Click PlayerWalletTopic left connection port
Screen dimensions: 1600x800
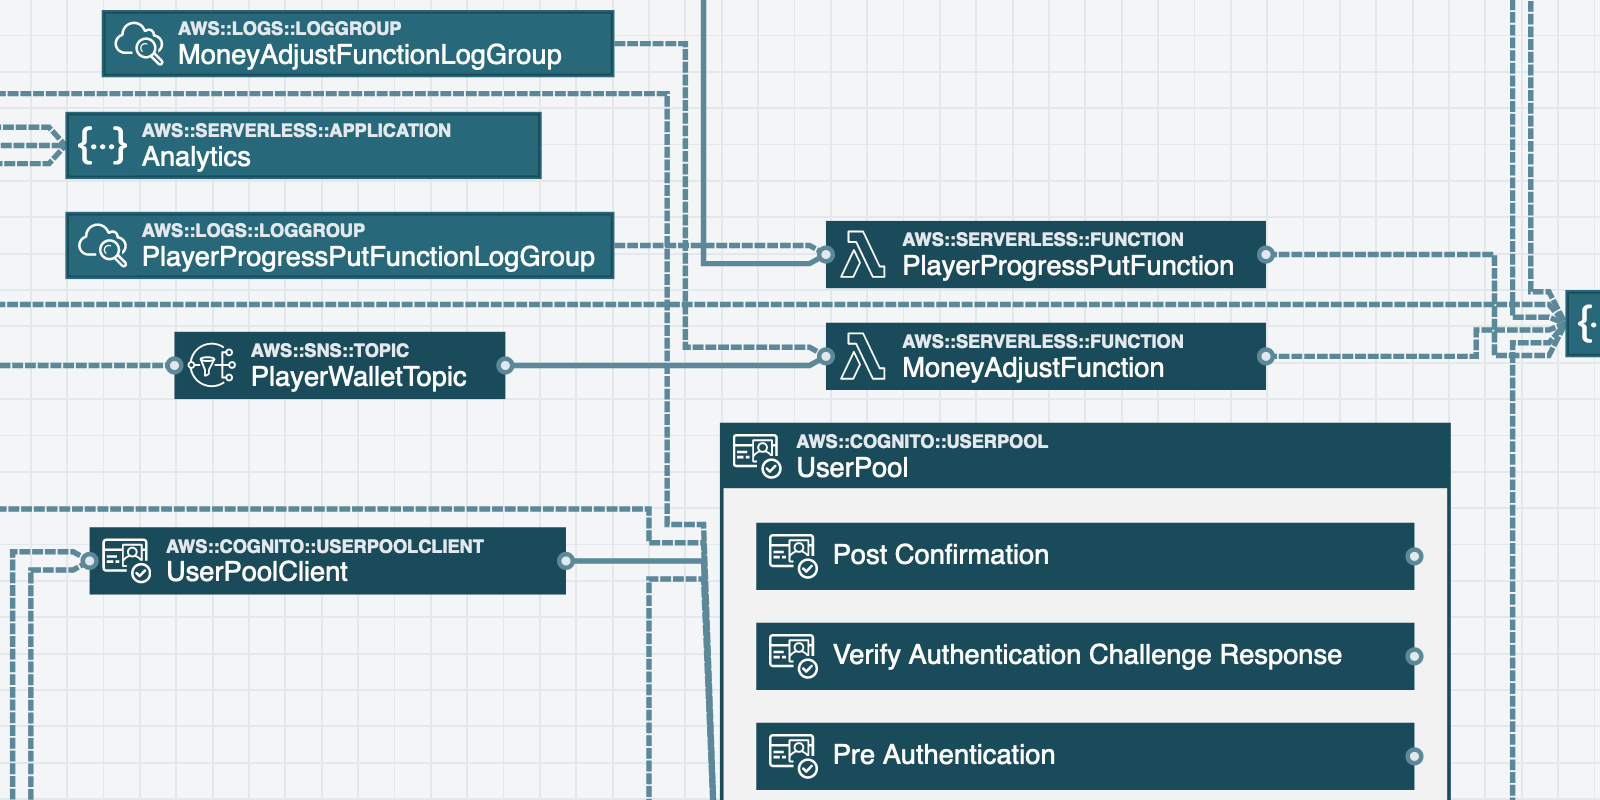pos(175,366)
